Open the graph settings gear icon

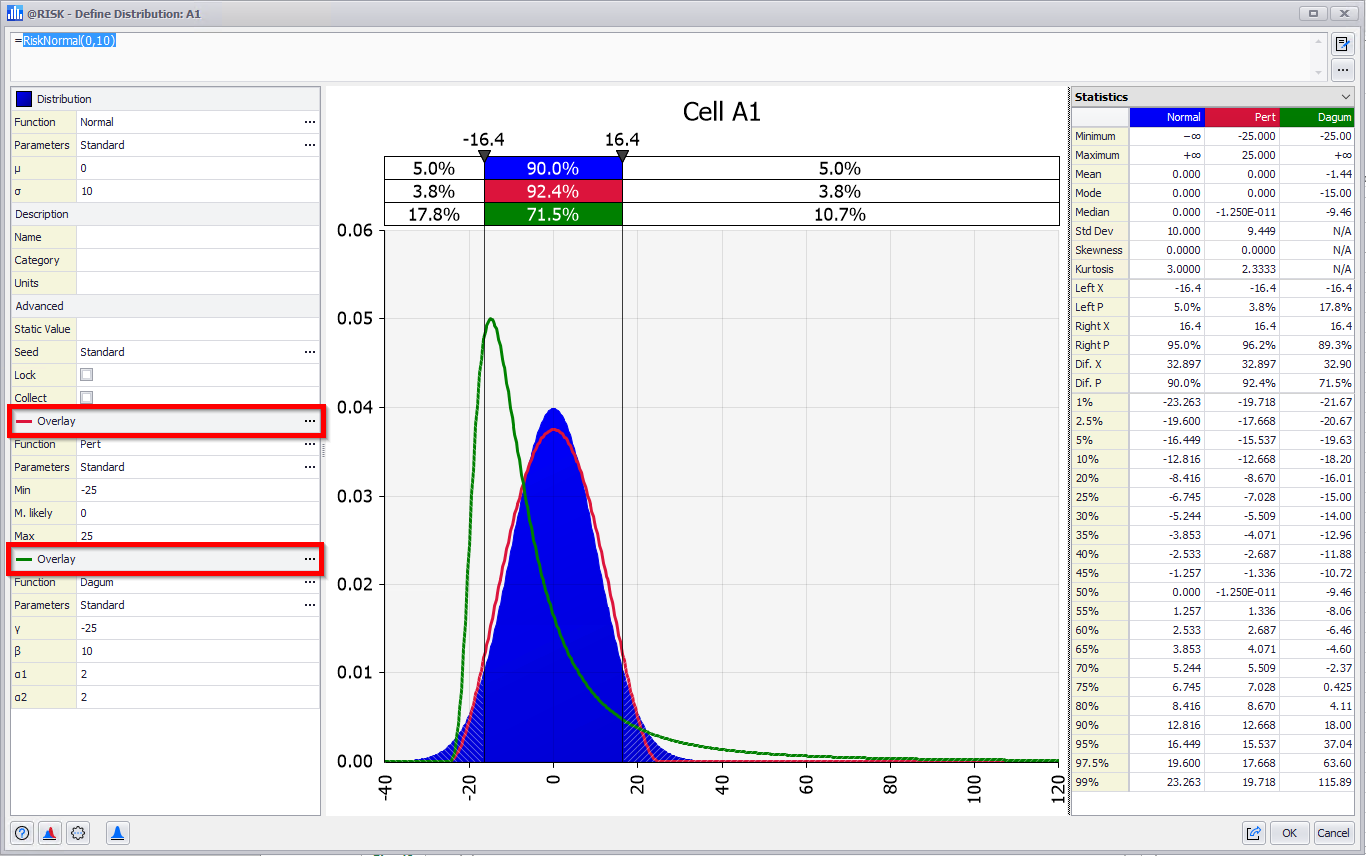[x=79, y=833]
